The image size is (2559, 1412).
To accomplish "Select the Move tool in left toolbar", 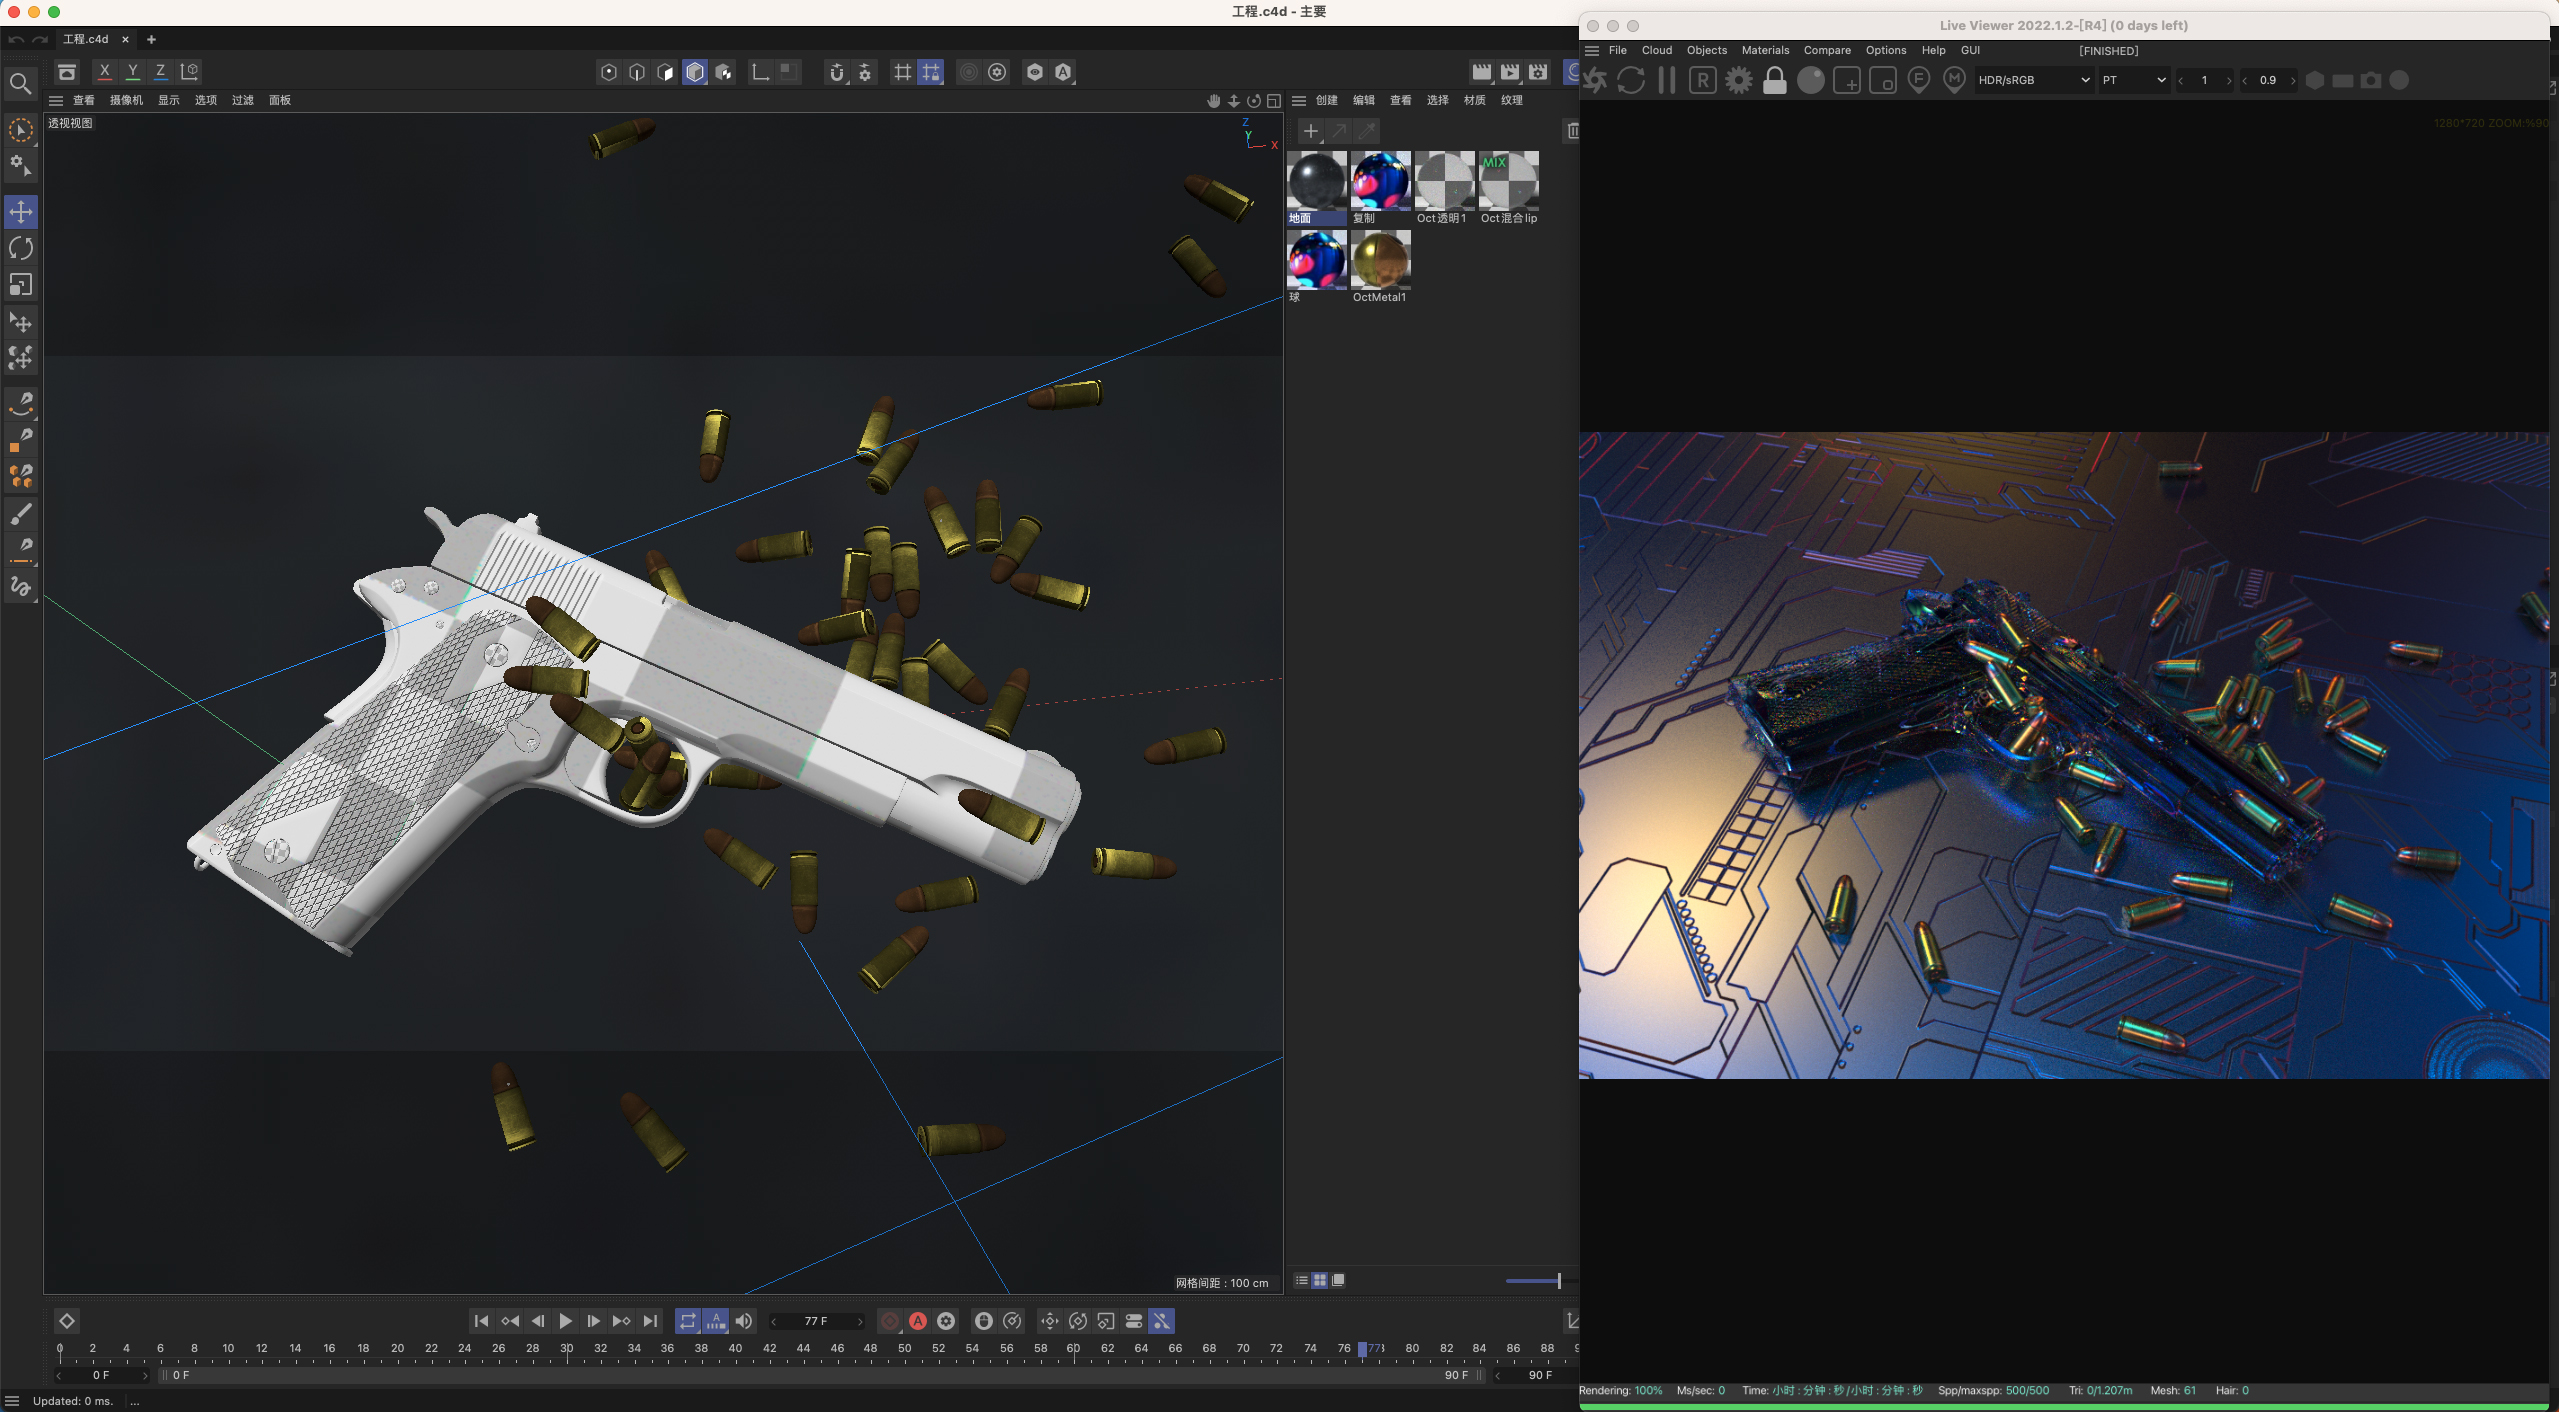I will pyautogui.click(x=21, y=212).
